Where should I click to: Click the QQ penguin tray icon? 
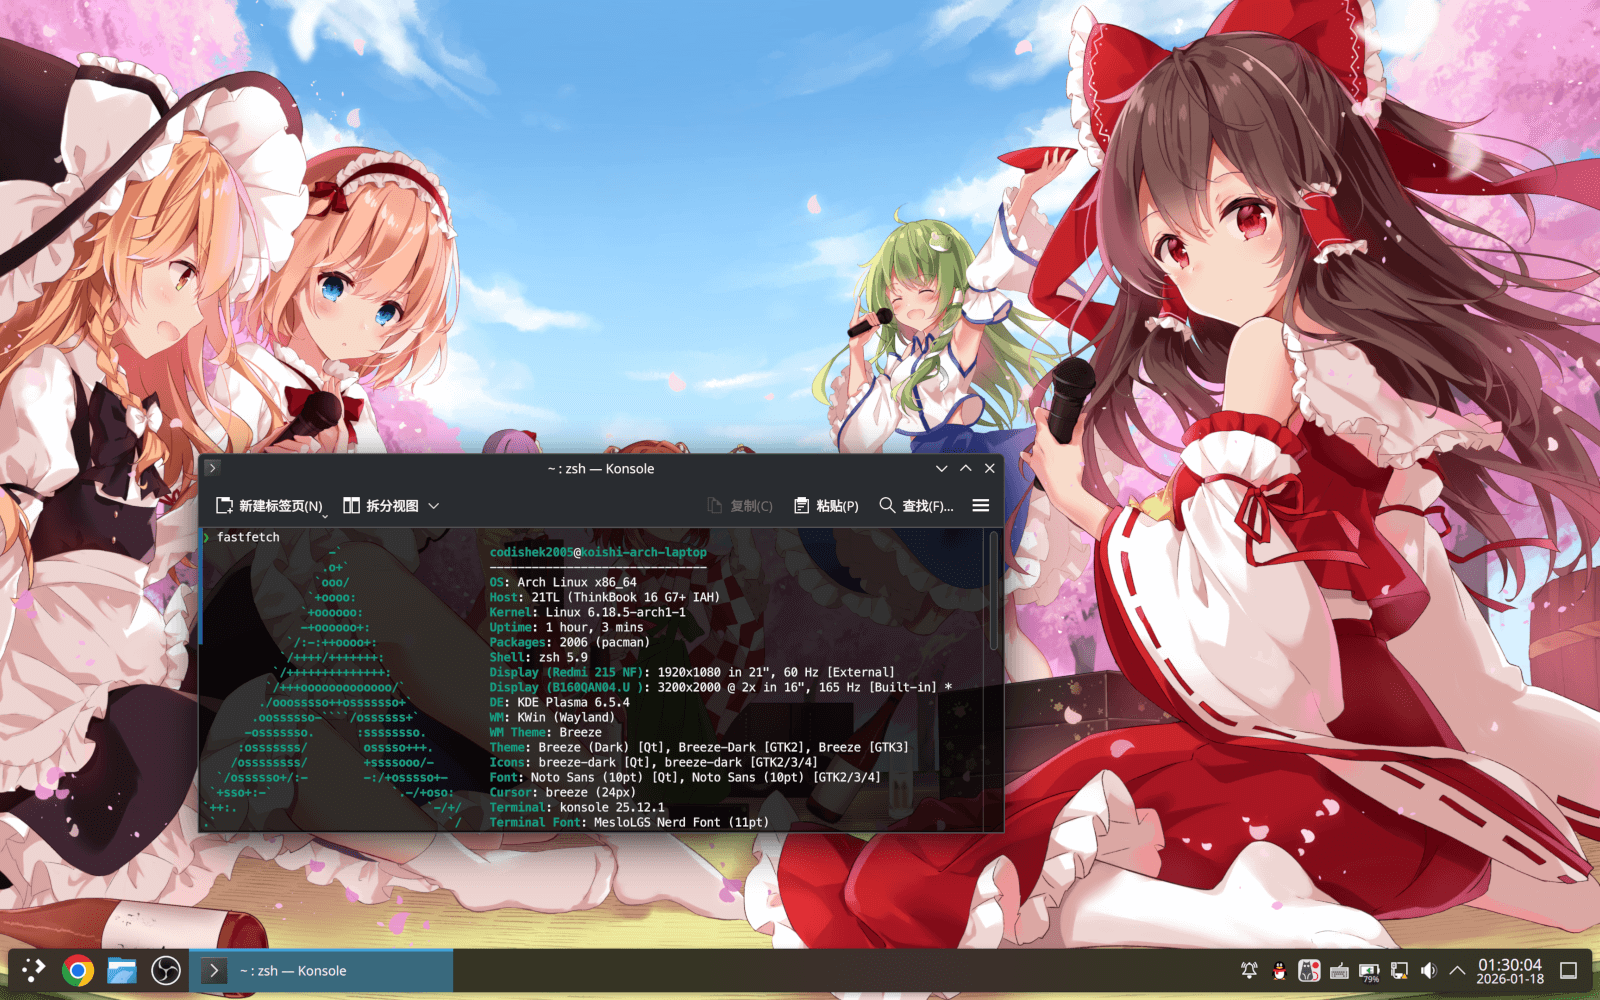1279,970
